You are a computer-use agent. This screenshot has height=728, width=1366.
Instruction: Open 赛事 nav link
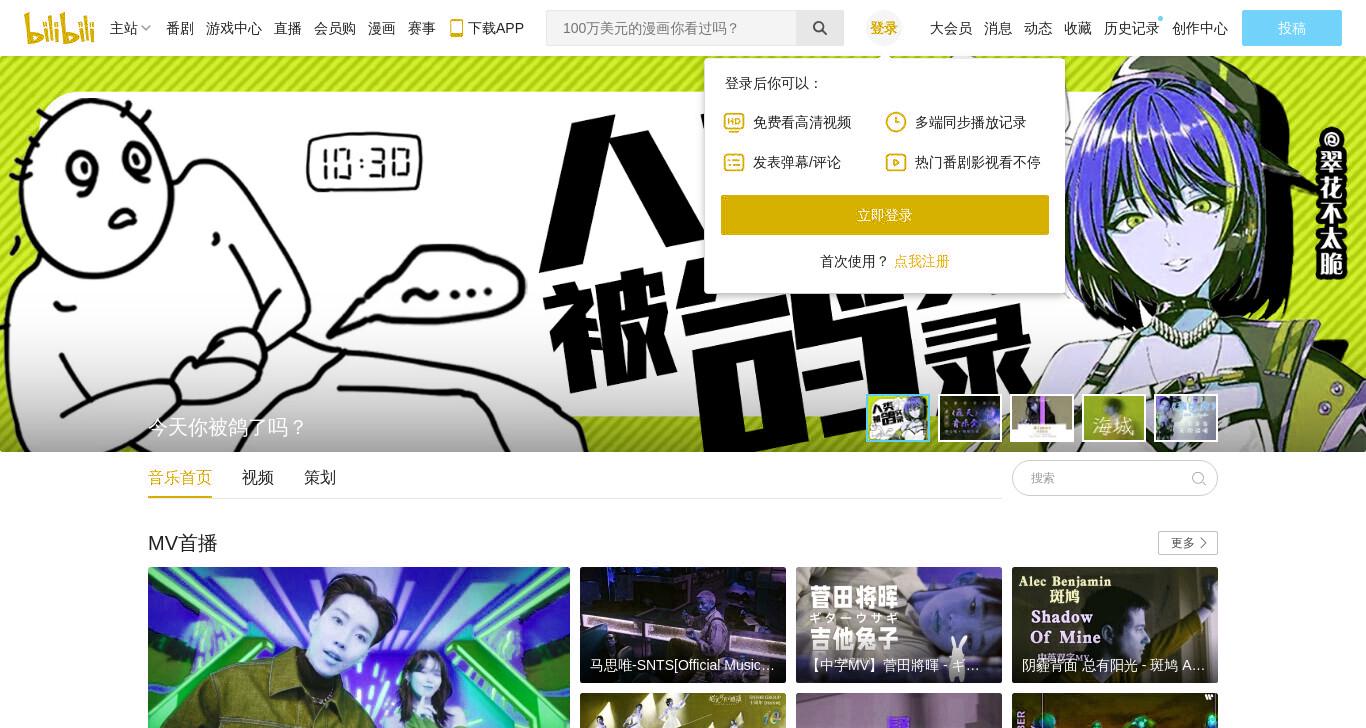(422, 28)
